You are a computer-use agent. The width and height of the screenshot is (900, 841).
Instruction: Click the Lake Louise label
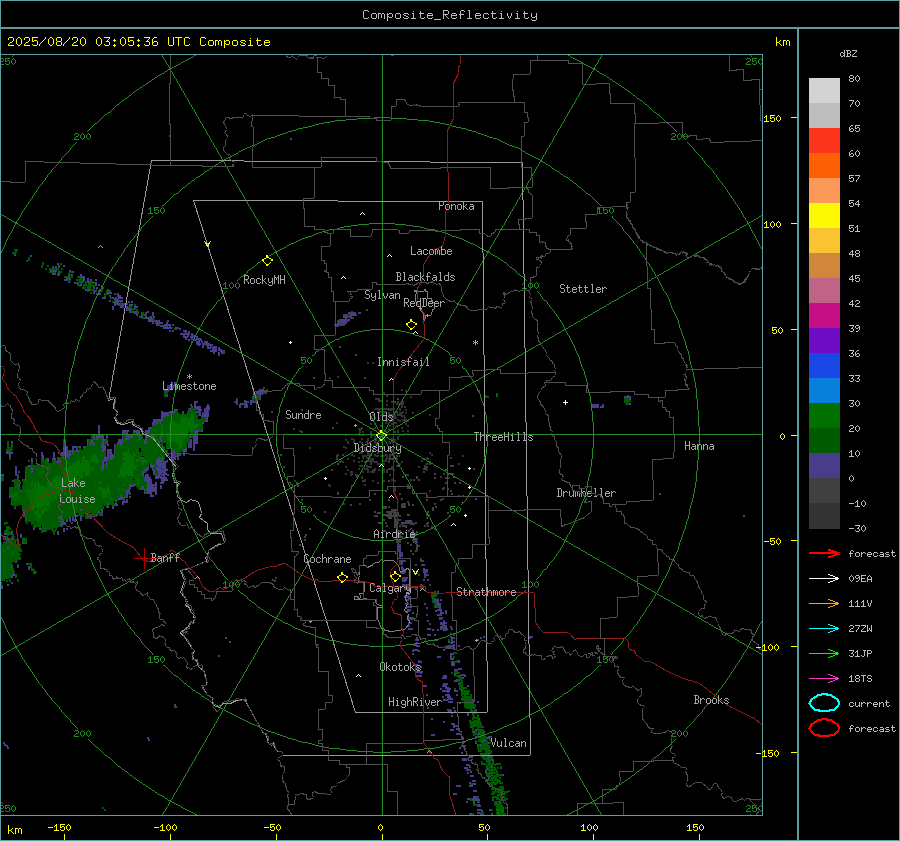77,491
